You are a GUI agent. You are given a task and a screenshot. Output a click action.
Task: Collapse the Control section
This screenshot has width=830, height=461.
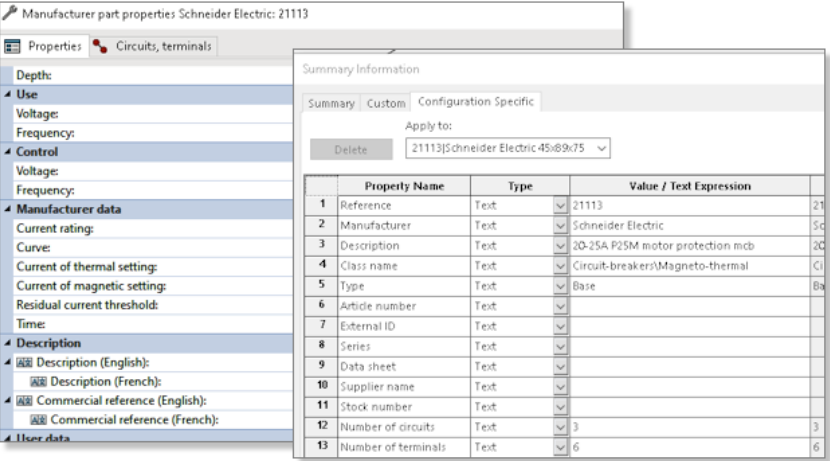[x=8, y=151]
